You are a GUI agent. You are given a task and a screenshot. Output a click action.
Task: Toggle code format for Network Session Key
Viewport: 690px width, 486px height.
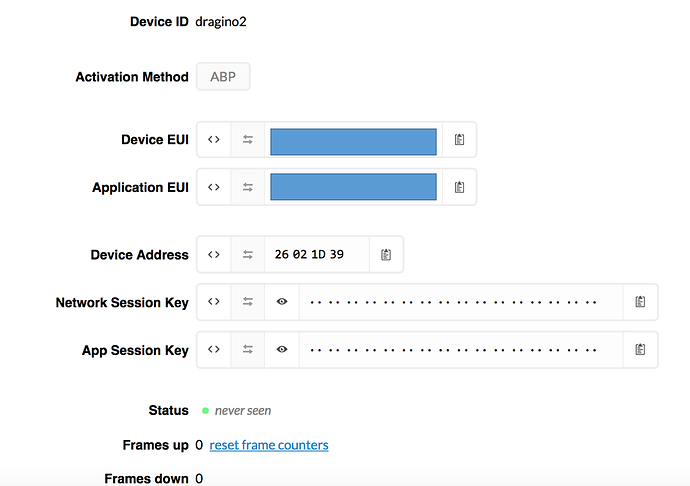(214, 302)
